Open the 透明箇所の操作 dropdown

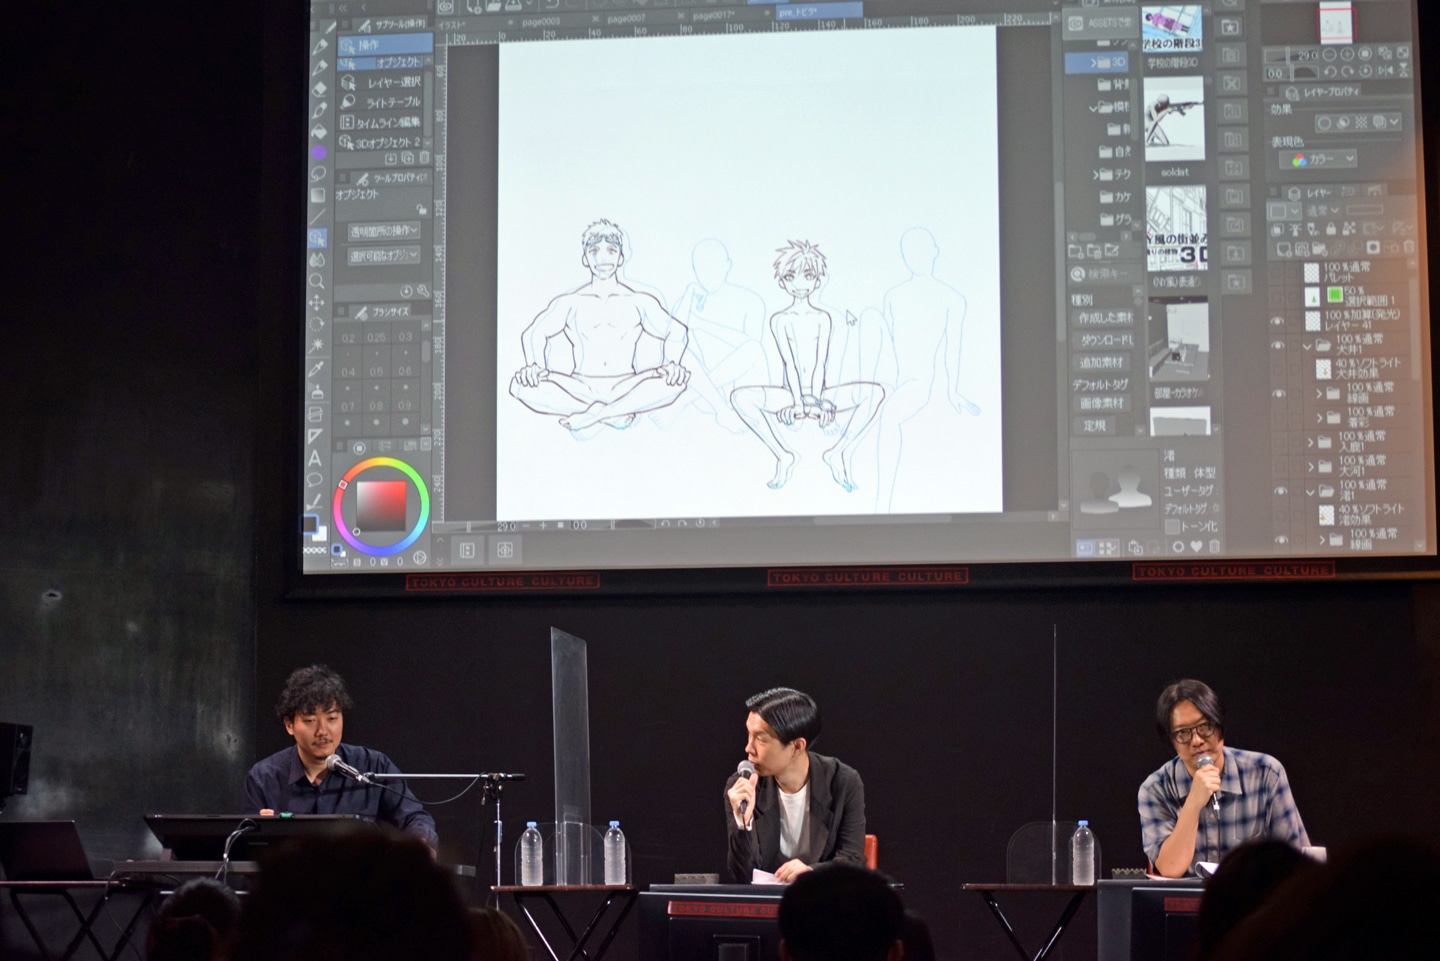click(384, 231)
